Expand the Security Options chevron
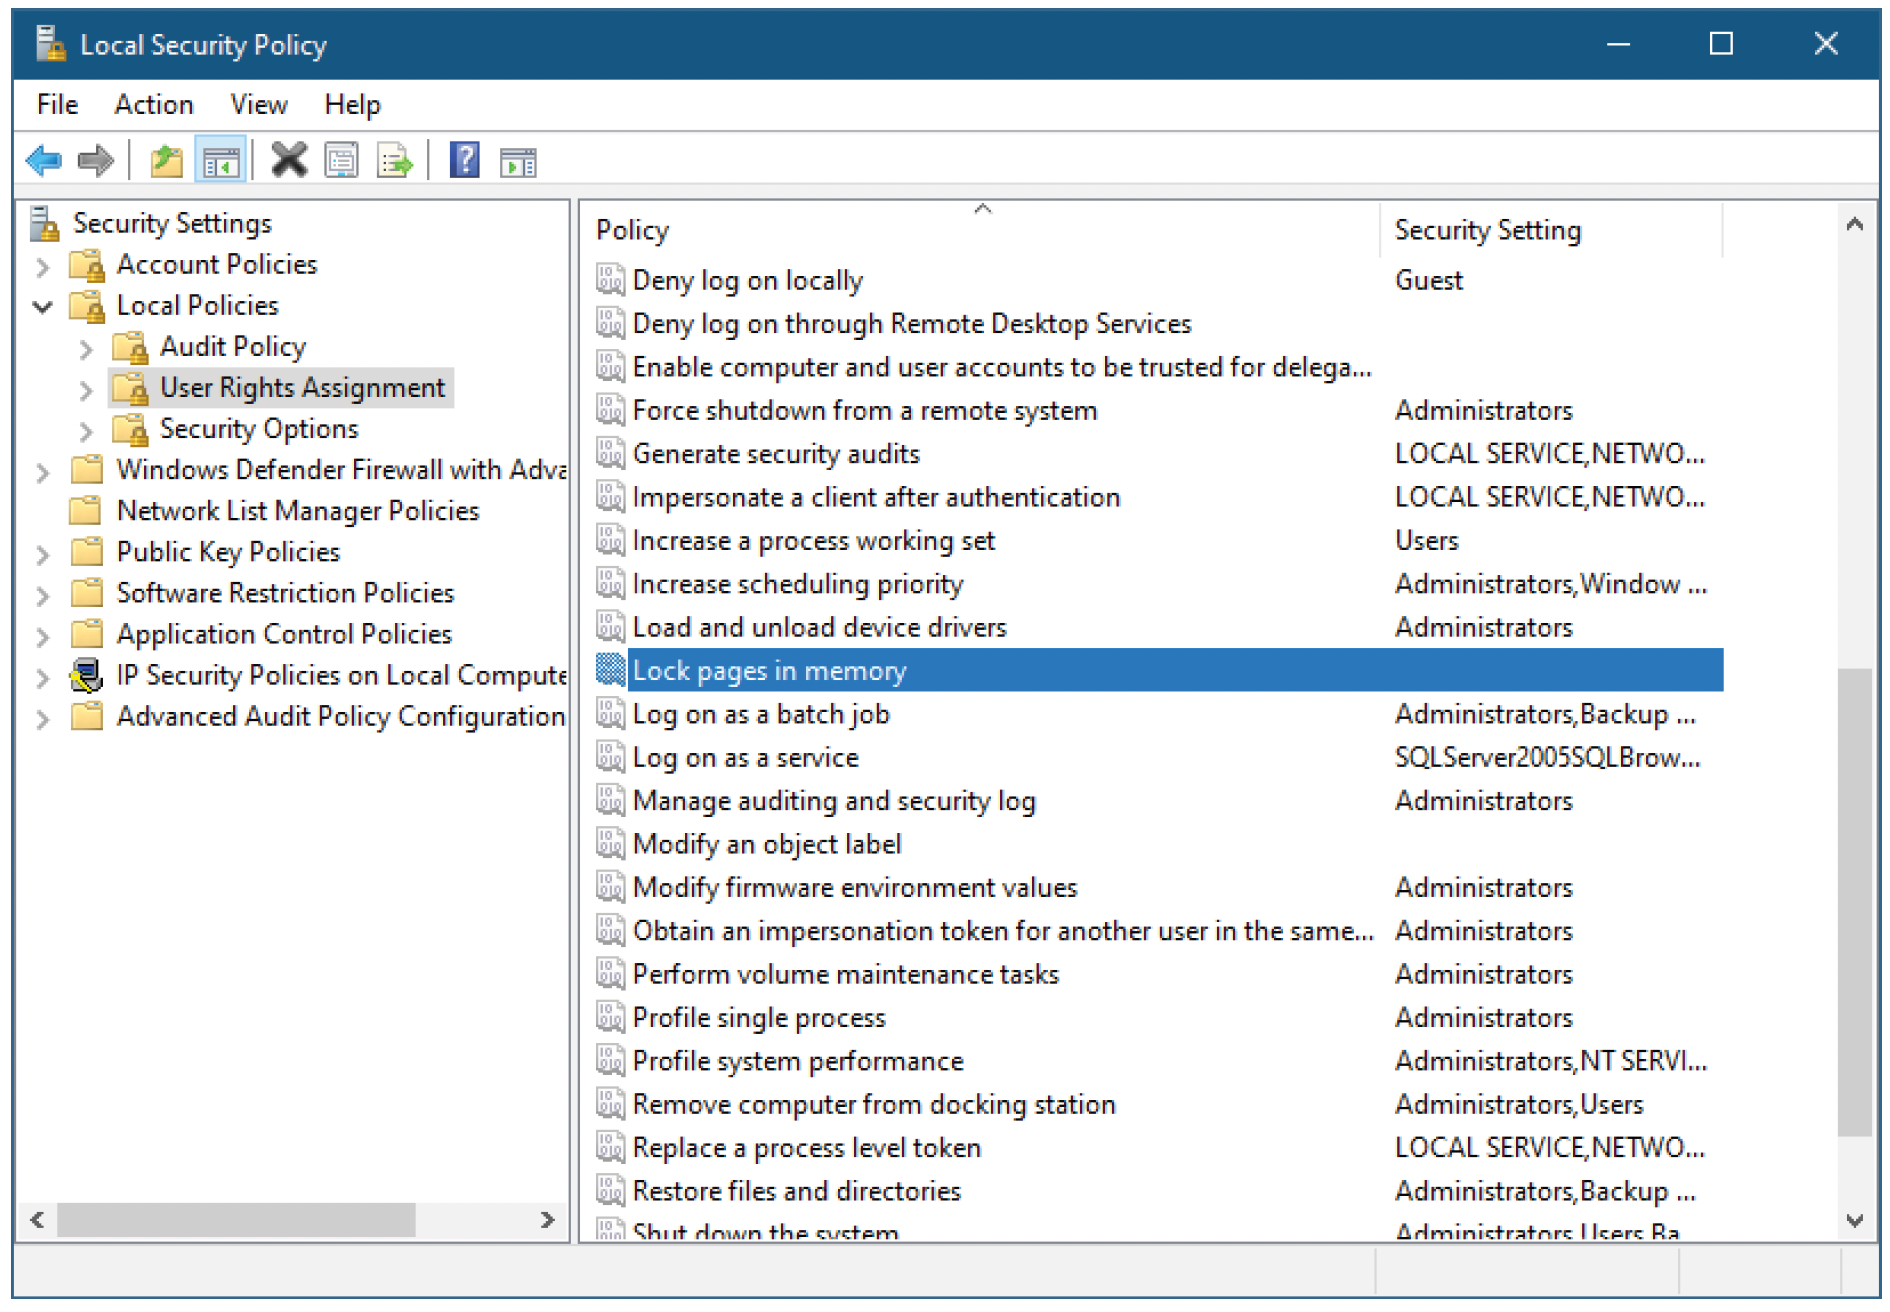Image resolution: width=1890 pixels, height=1312 pixels. (86, 430)
